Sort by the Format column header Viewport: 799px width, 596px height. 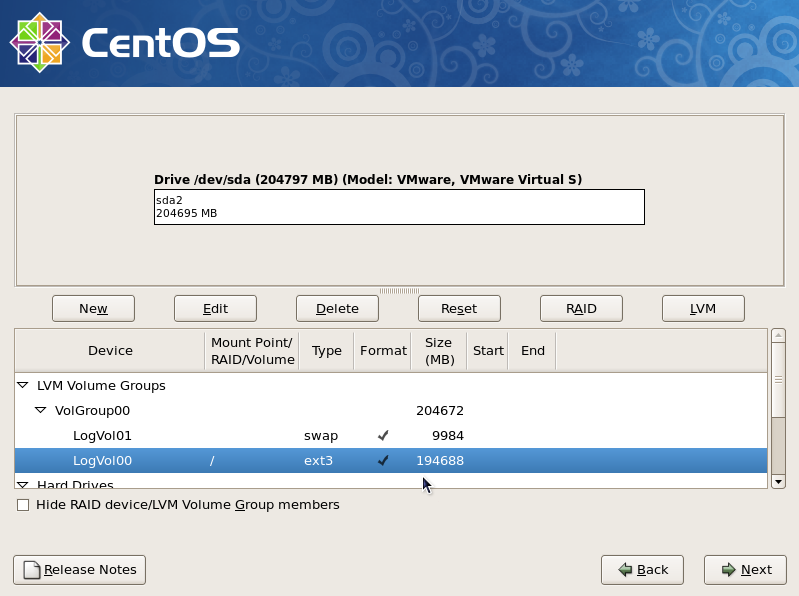[x=383, y=351]
